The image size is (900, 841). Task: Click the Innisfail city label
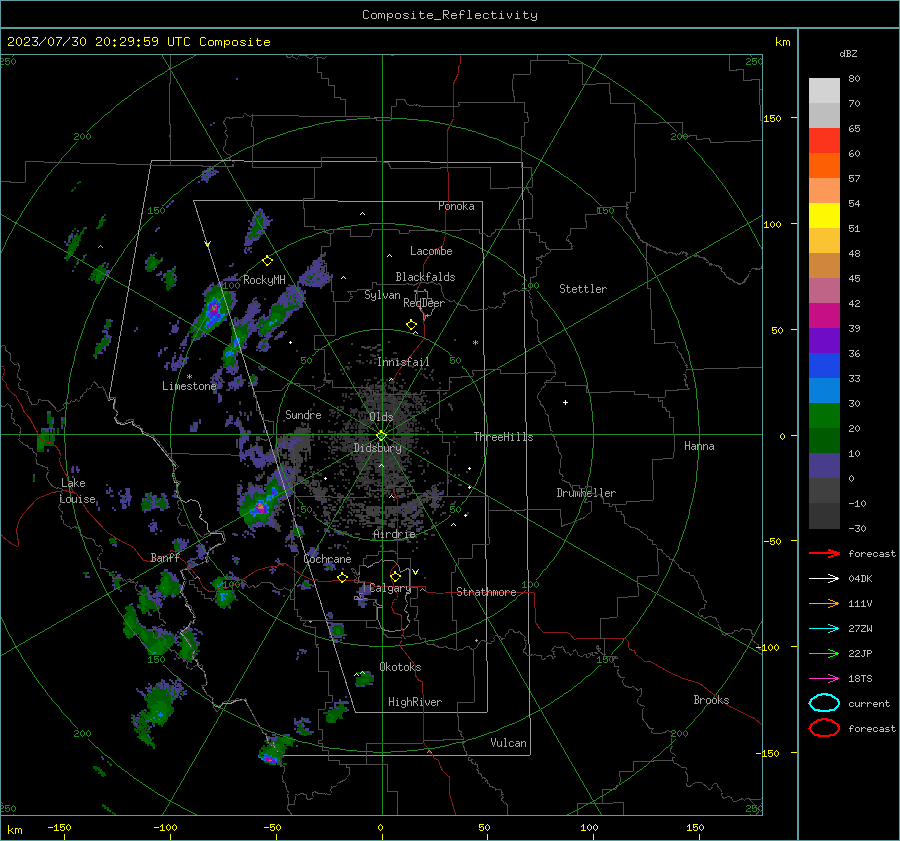click(403, 362)
